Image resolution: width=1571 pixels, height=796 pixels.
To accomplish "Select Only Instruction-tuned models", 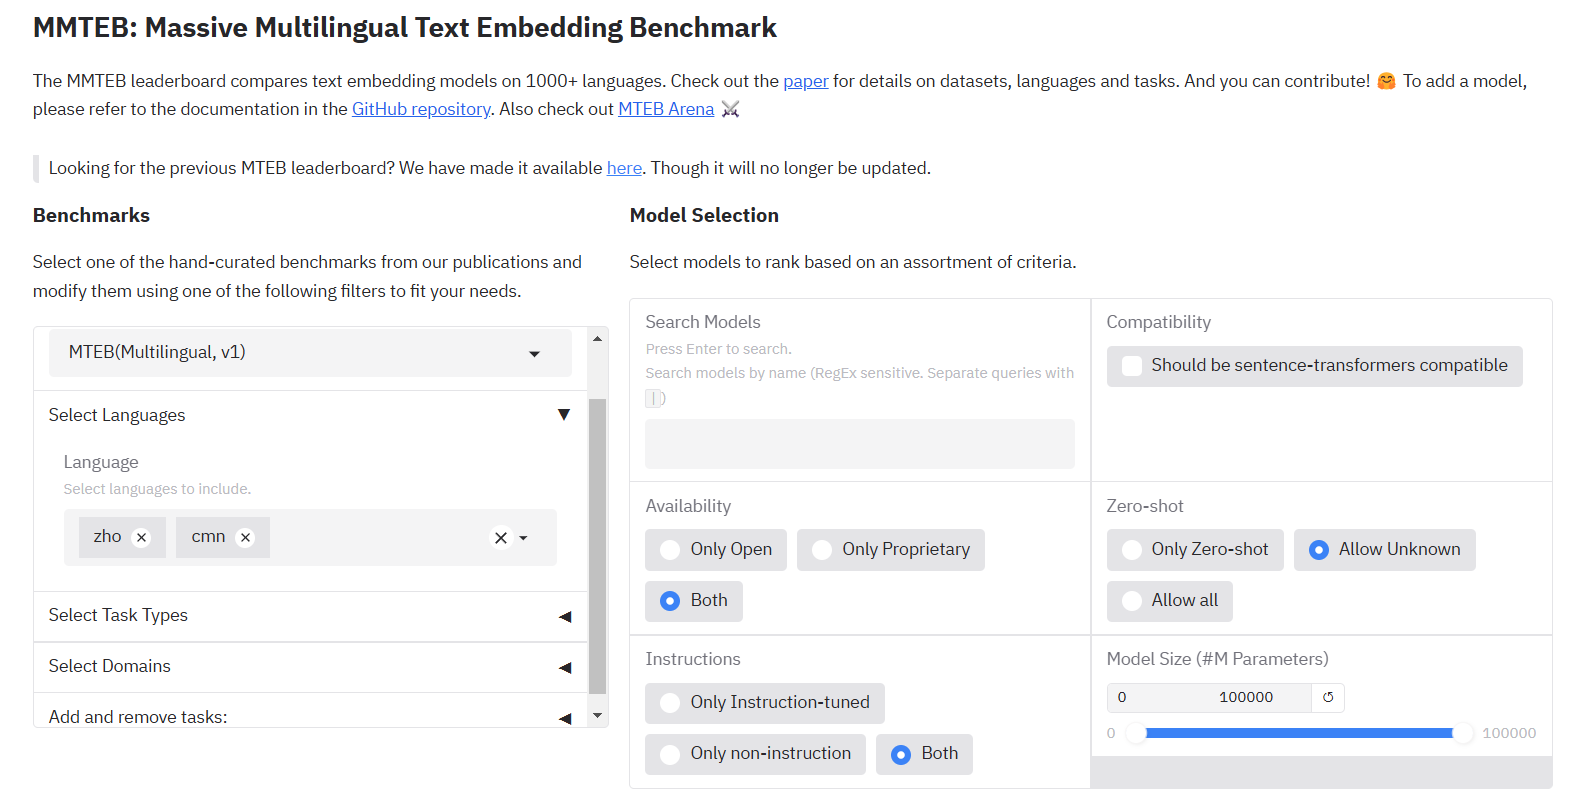I will pyautogui.click(x=671, y=703).
